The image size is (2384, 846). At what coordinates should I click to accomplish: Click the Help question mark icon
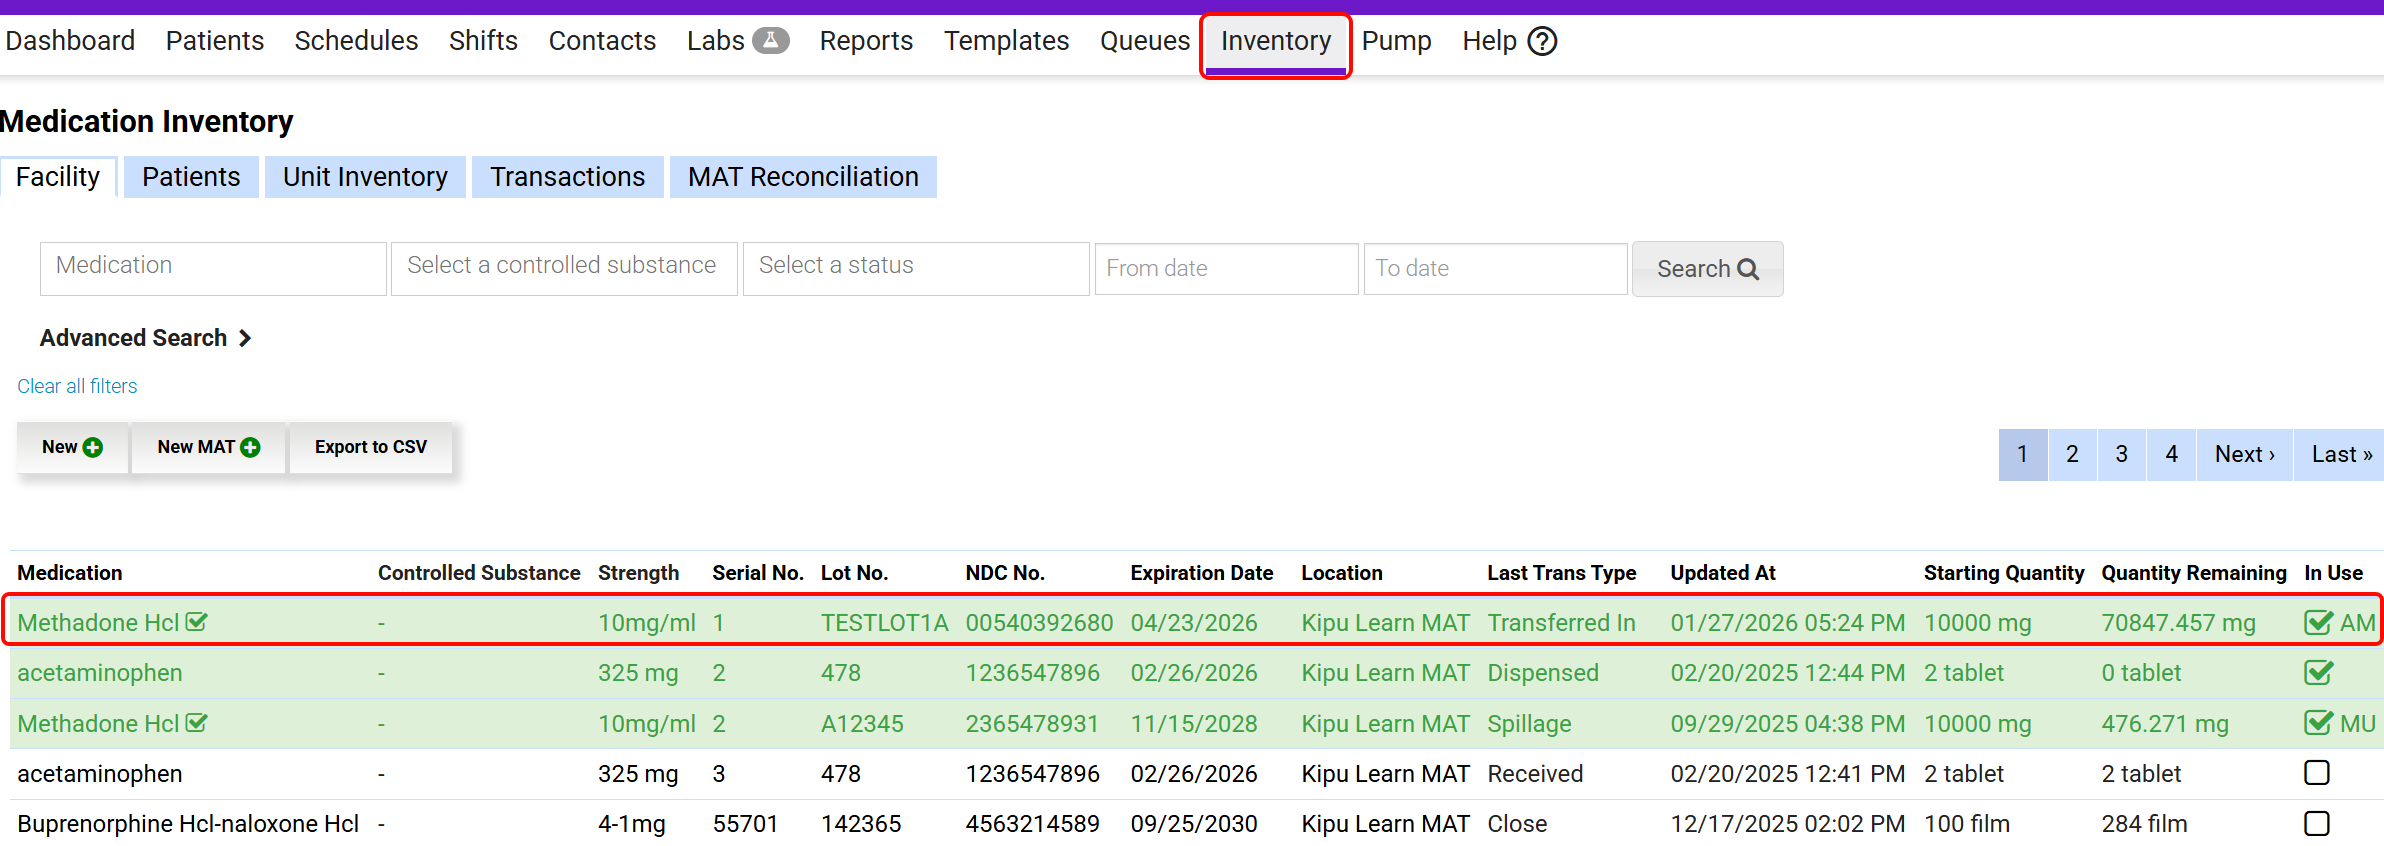point(1542,42)
